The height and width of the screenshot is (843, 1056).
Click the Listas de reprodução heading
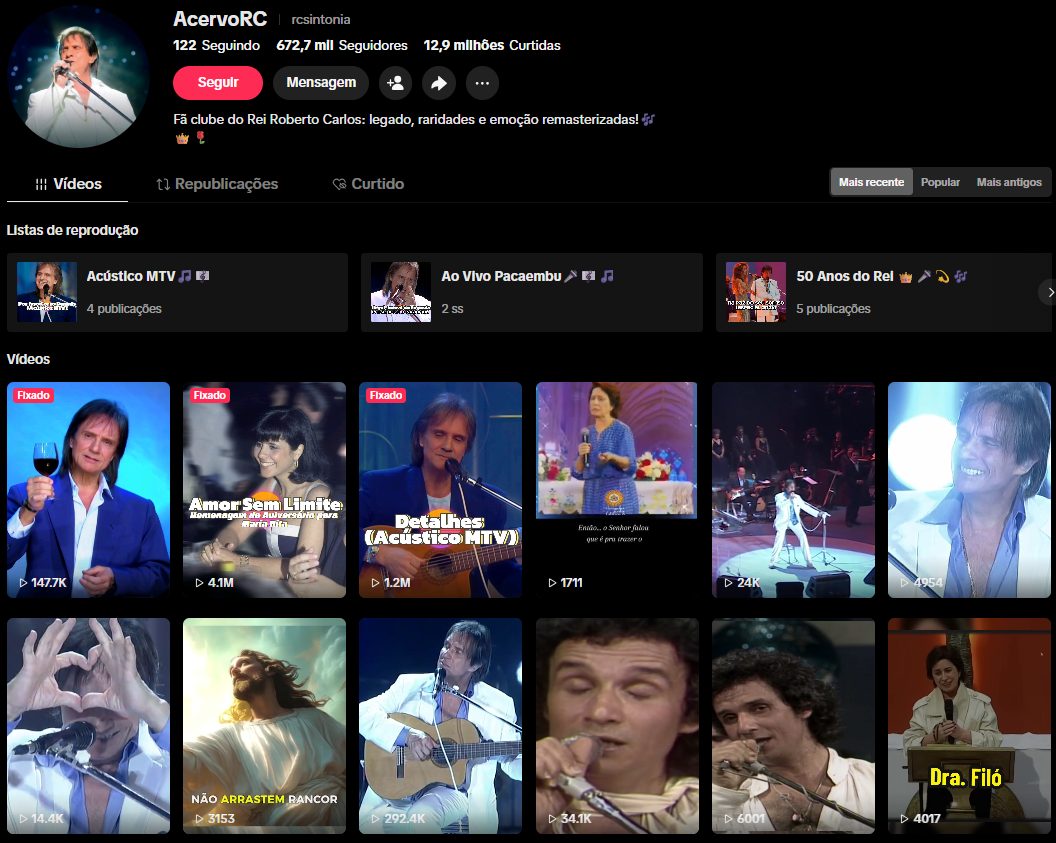pos(73,230)
